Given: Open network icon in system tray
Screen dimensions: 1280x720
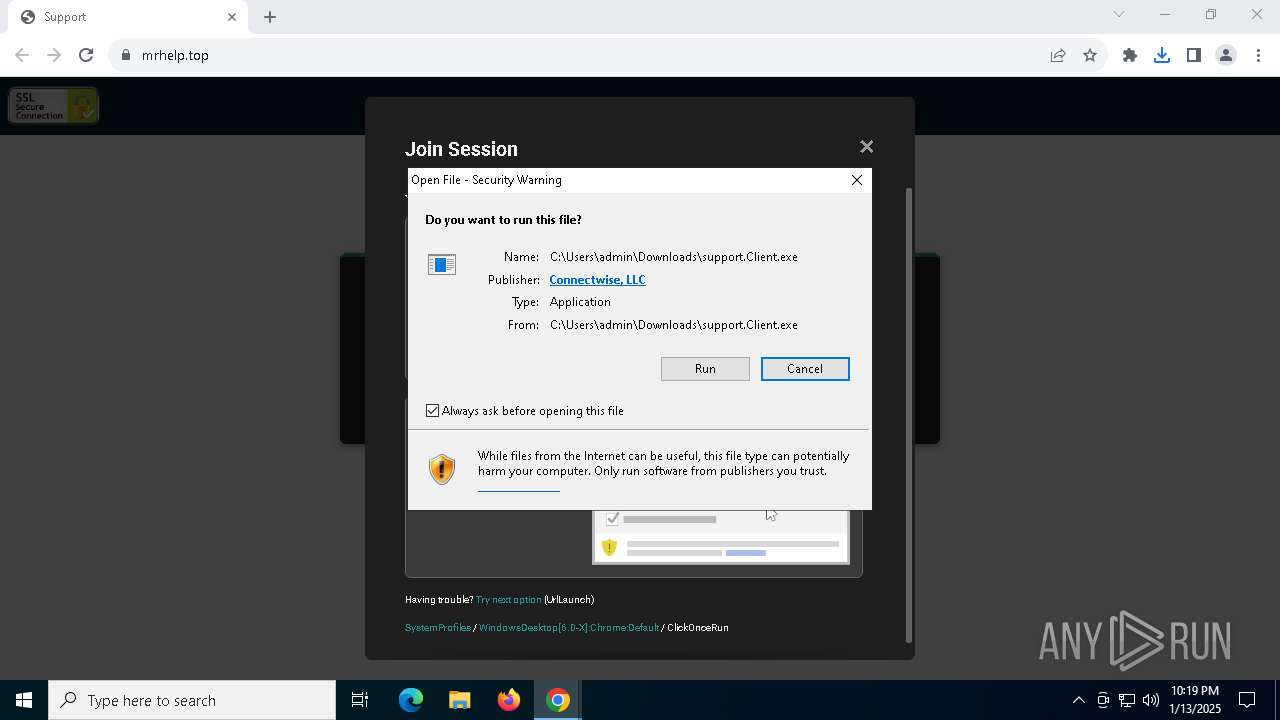Looking at the screenshot, I should 1127,700.
